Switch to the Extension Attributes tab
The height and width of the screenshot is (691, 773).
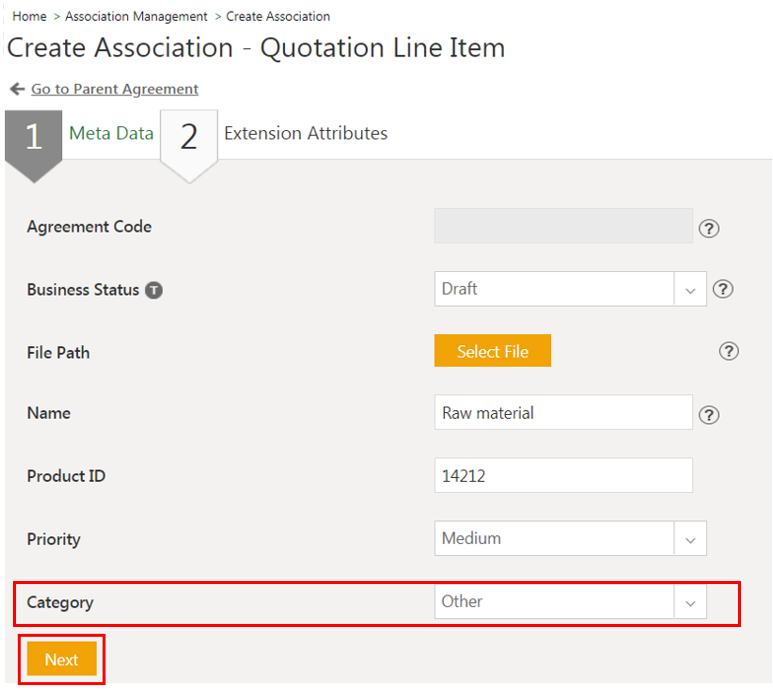(x=305, y=133)
